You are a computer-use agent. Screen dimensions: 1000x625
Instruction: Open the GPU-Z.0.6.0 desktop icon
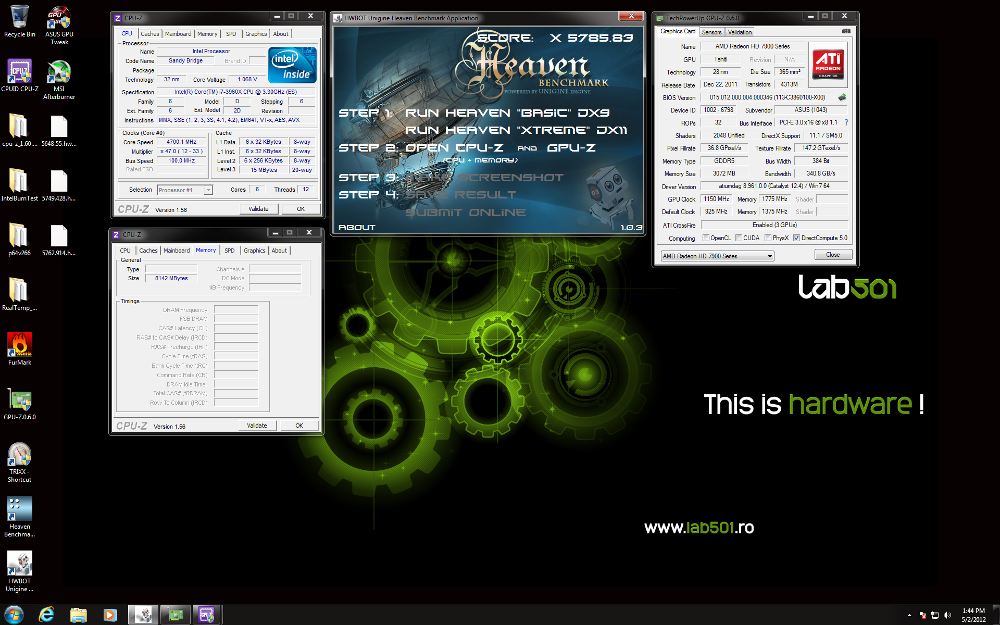(19, 404)
